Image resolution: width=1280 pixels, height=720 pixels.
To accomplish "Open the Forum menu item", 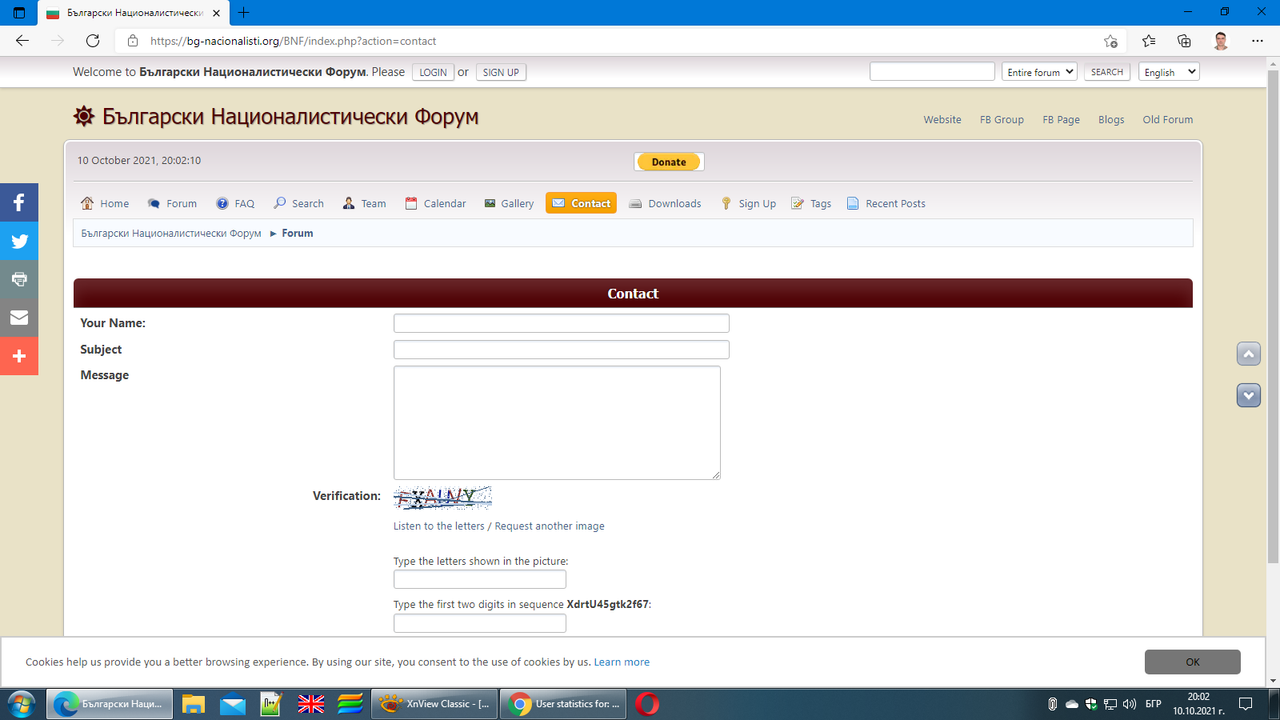I will 172,203.
